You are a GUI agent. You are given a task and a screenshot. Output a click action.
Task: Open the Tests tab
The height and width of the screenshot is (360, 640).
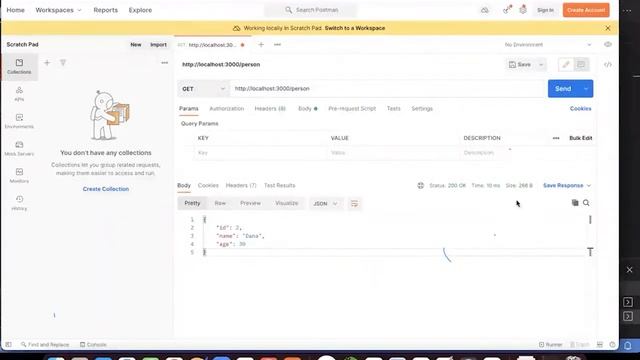click(393, 109)
